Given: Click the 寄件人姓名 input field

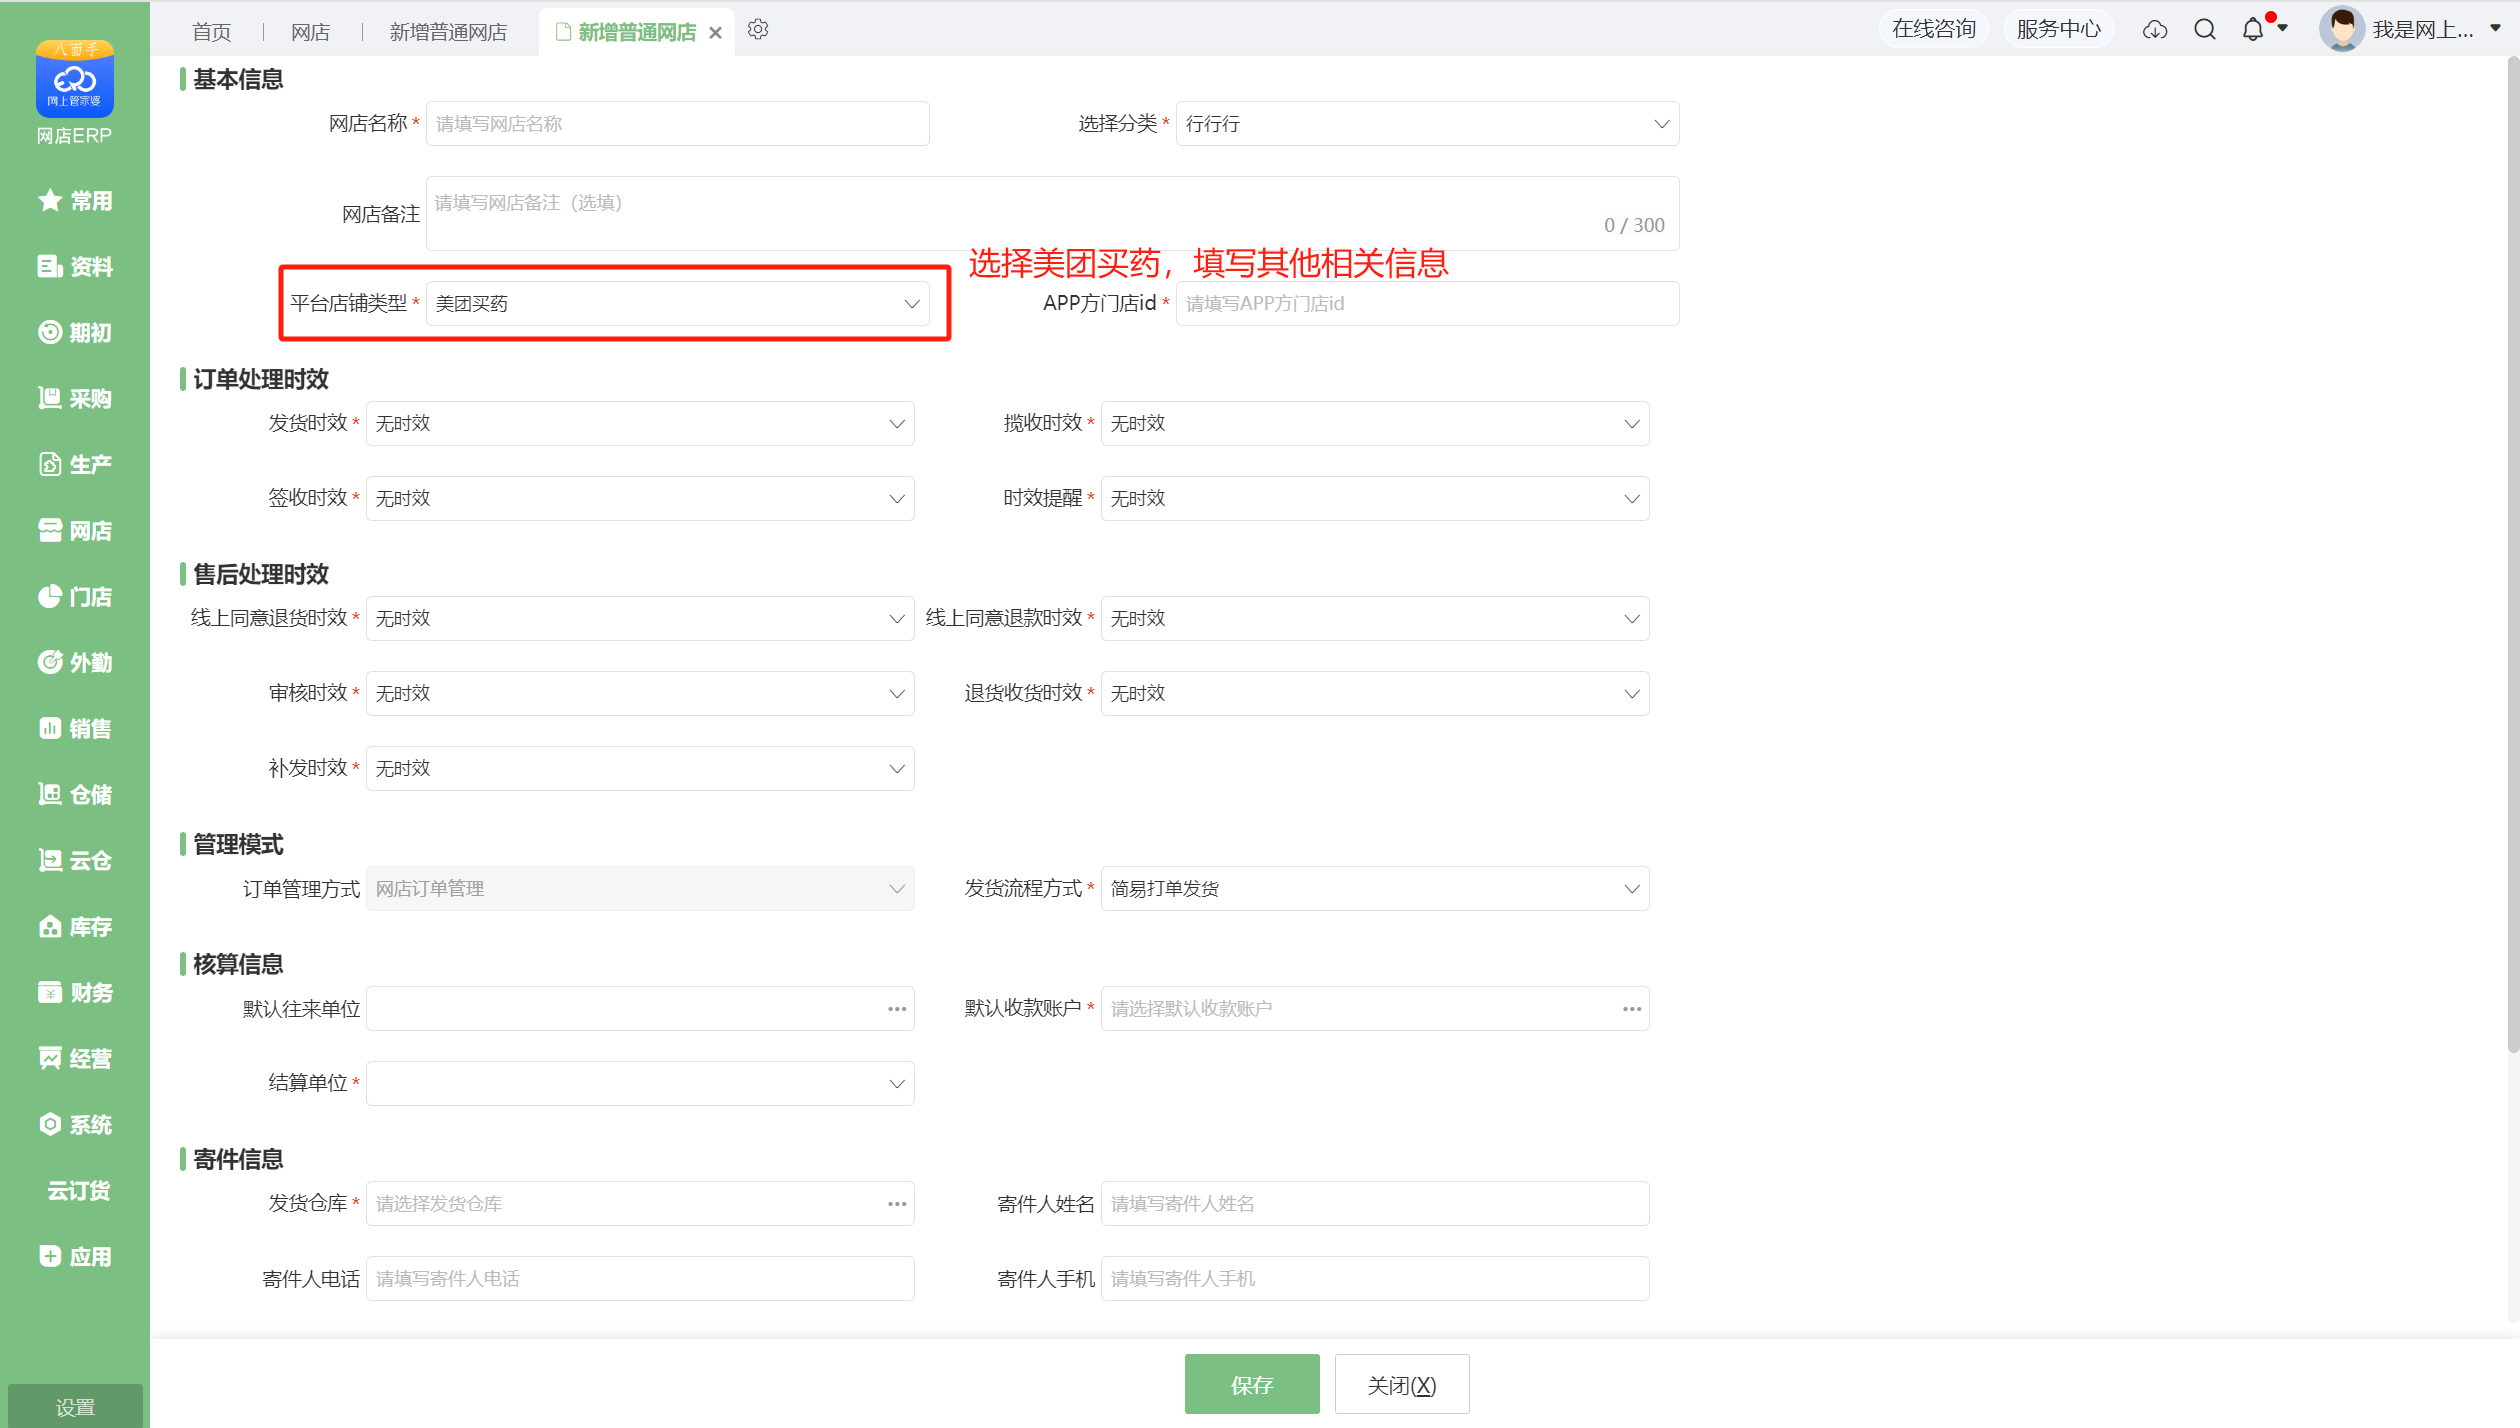Looking at the screenshot, I should (x=1375, y=1204).
